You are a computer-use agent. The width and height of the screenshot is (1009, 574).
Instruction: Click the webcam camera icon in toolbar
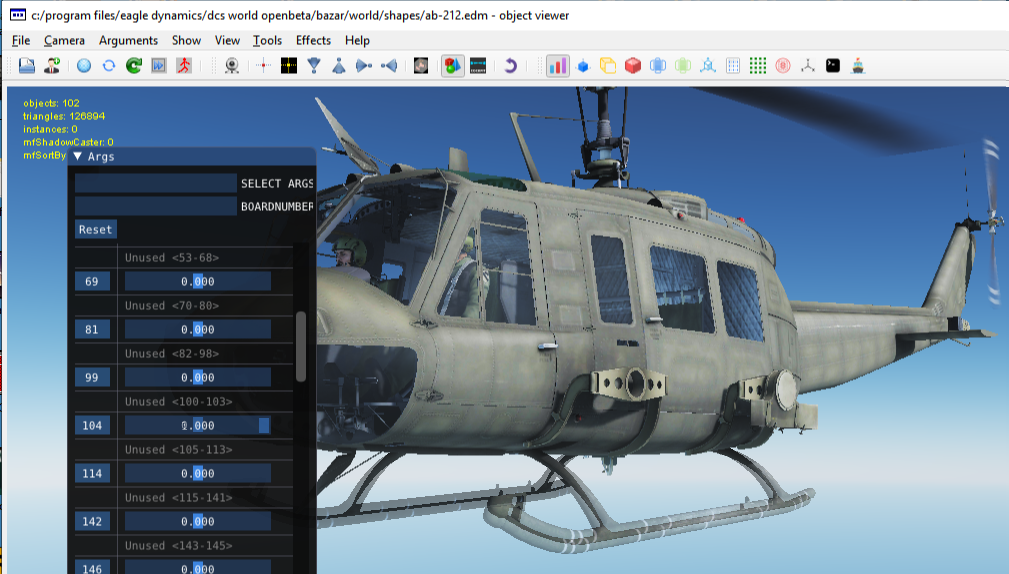pyautogui.click(x=232, y=66)
